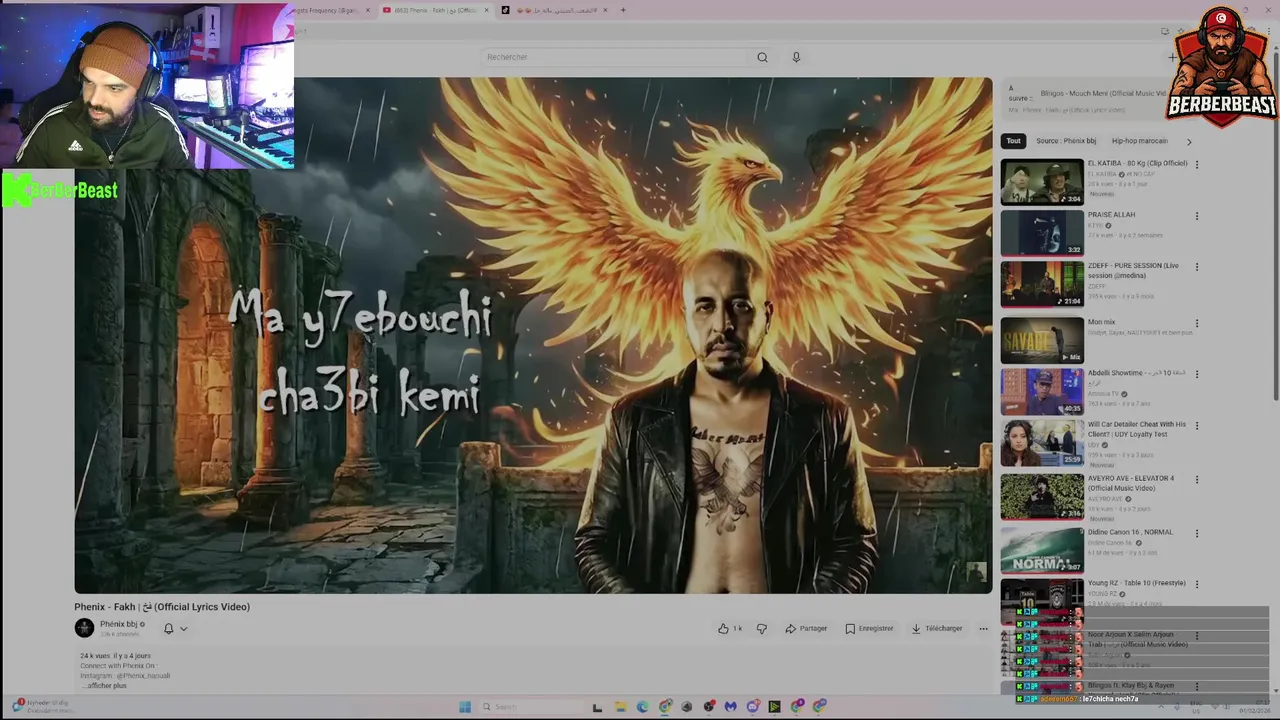Select the Hip-hop marocain chip
This screenshot has width=1280, height=720.
tap(1139, 141)
